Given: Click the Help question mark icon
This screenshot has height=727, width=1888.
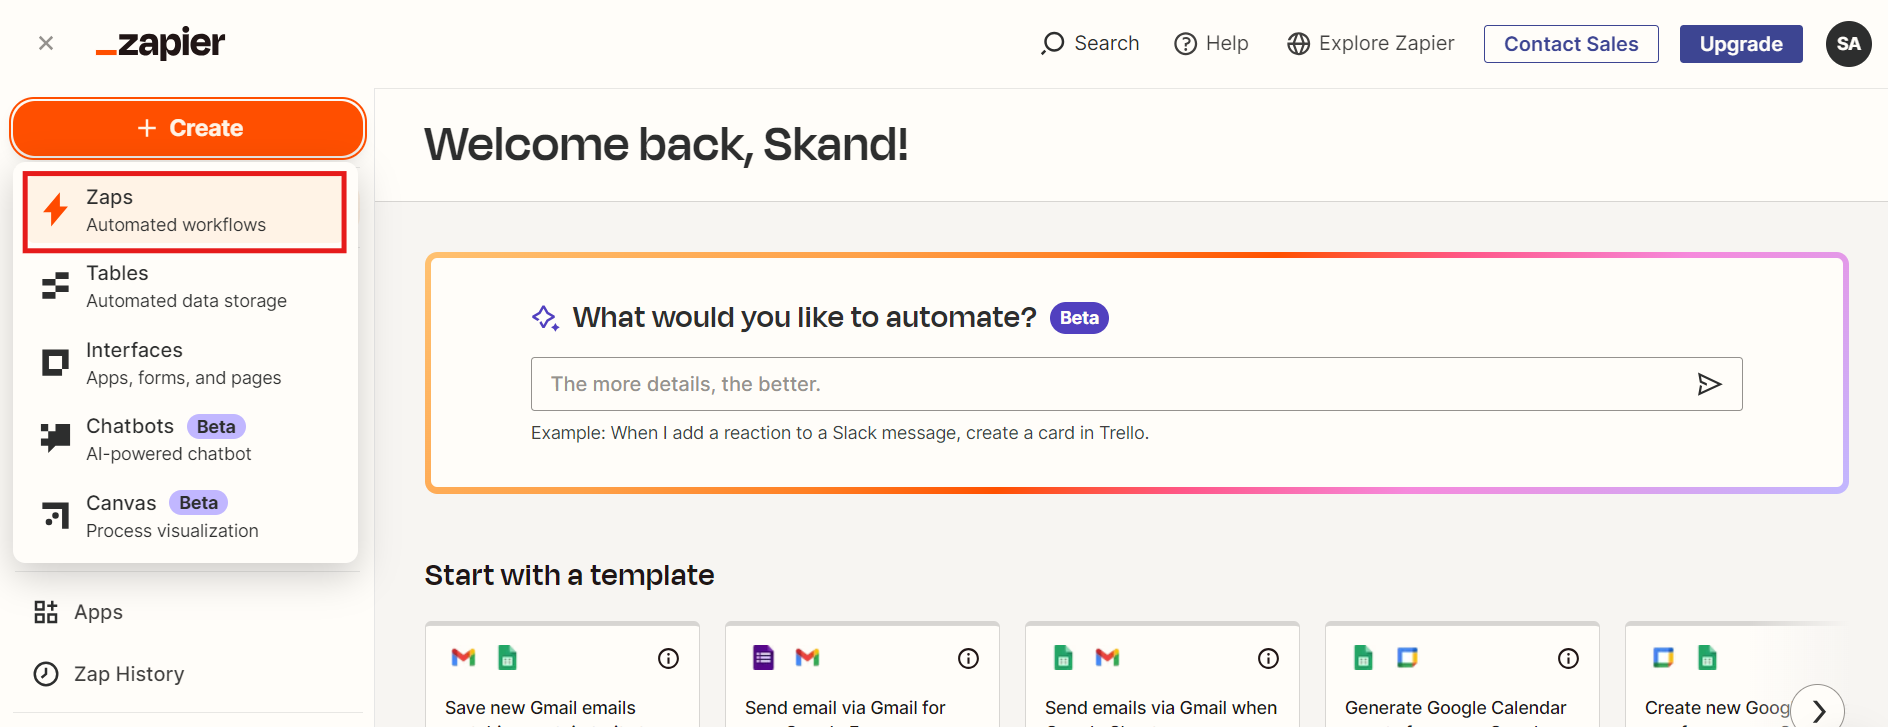Looking at the screenshot, I should click(x=1185, y=44).
